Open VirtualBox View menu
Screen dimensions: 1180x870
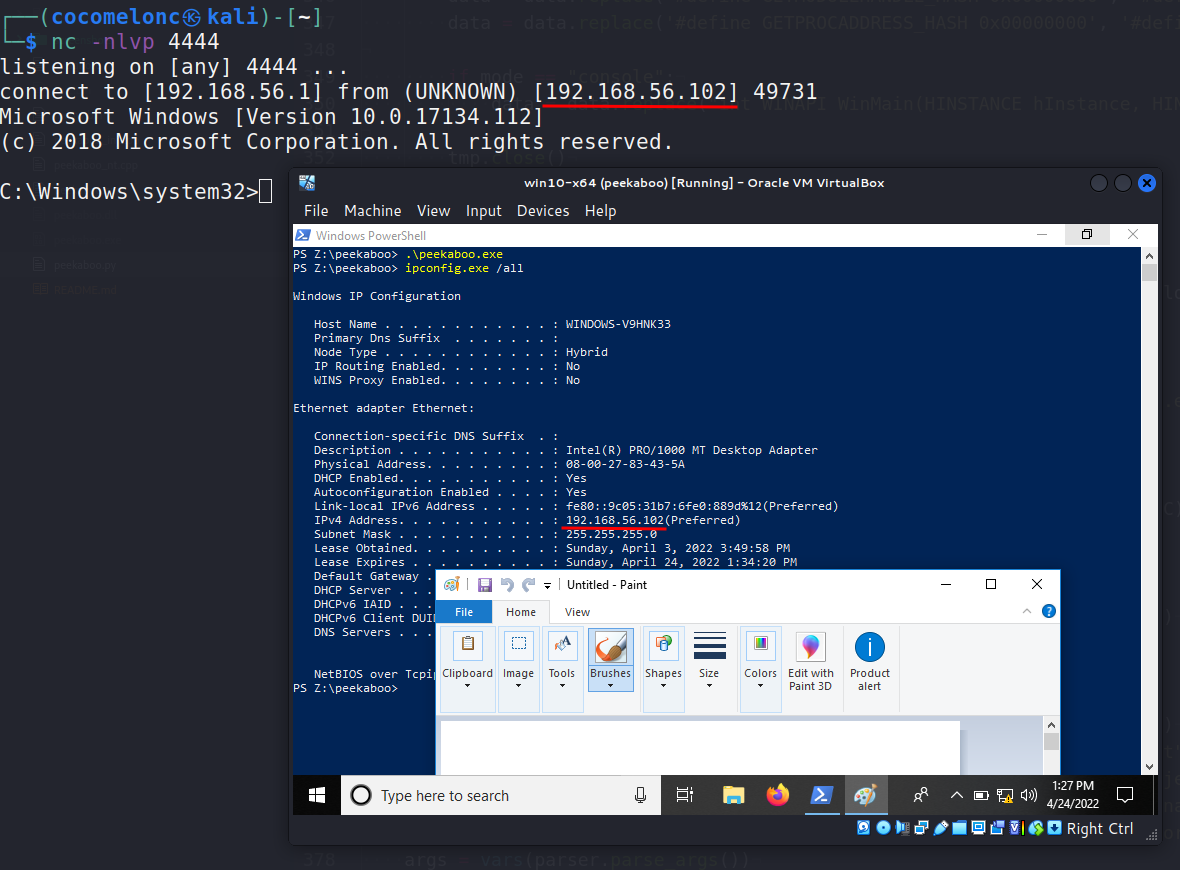coord(433,211)
